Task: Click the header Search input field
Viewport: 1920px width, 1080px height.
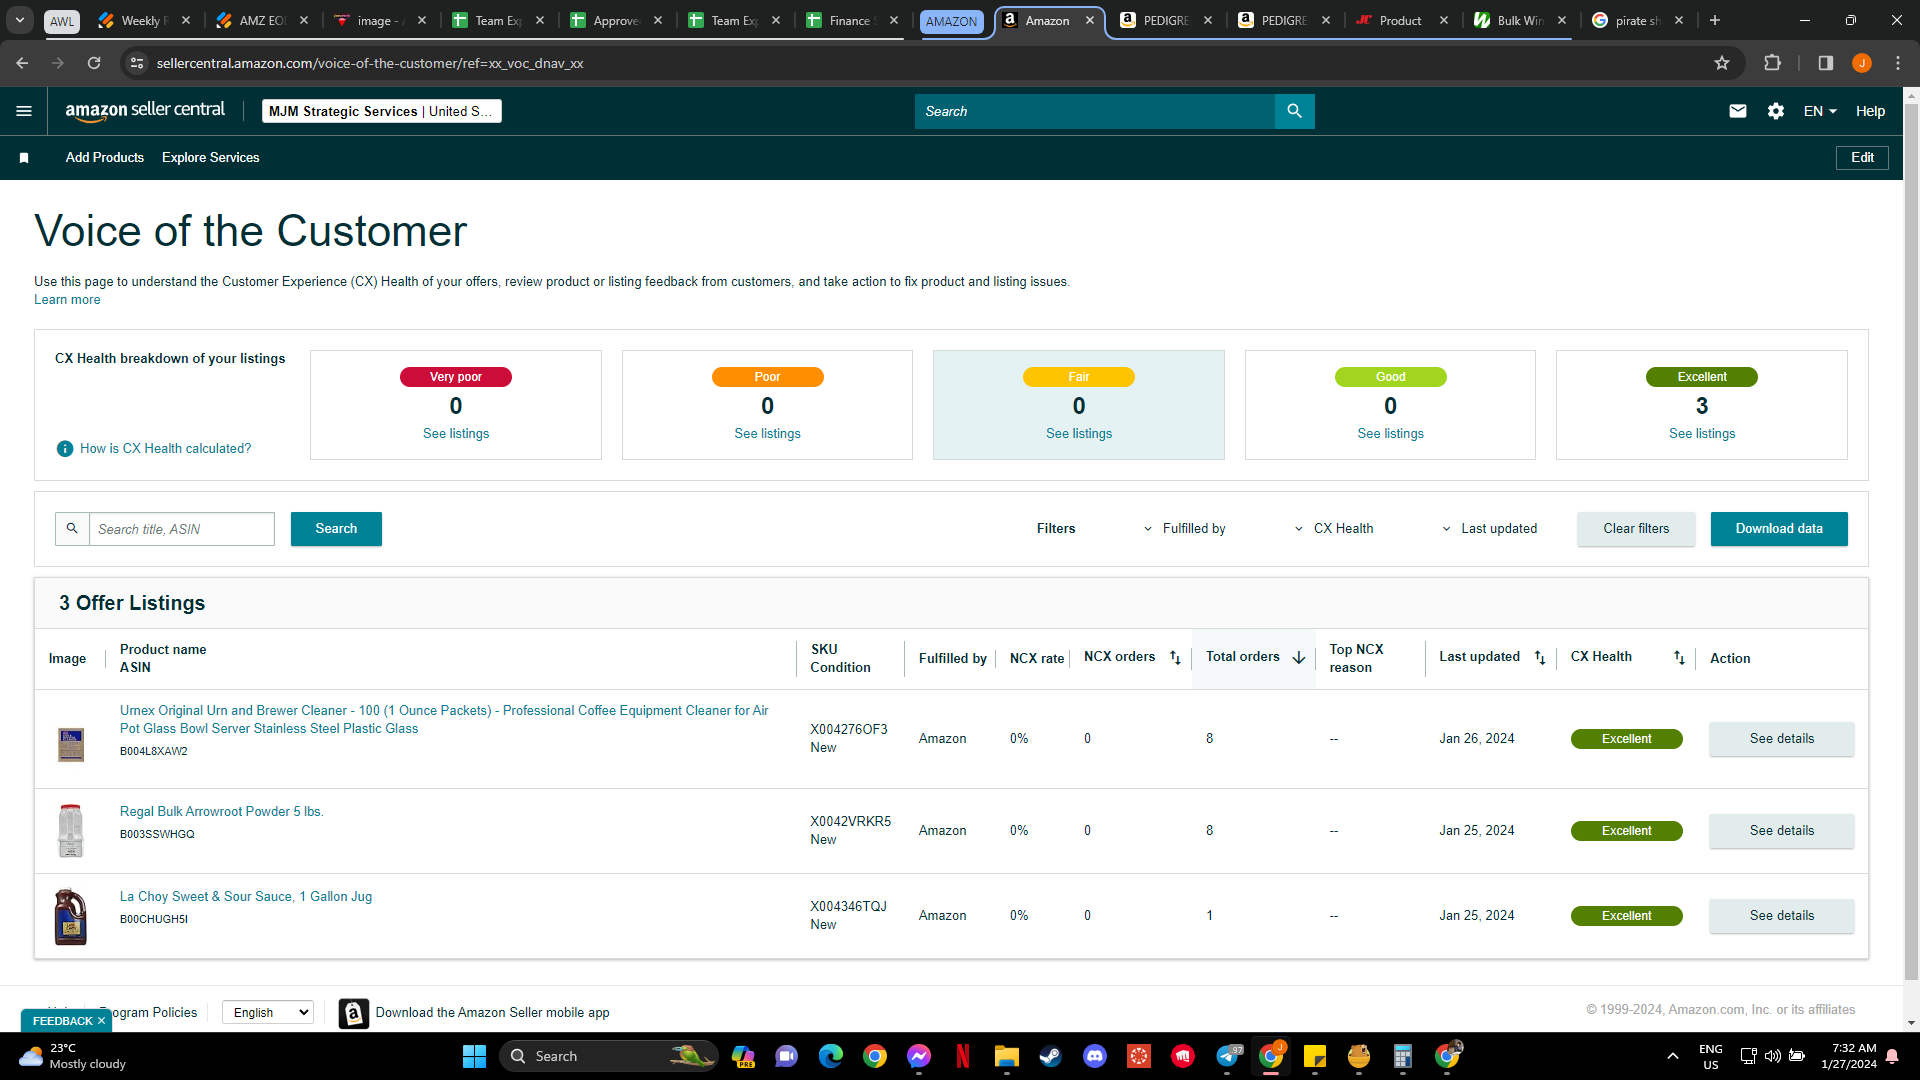Action: [1095, 111]
